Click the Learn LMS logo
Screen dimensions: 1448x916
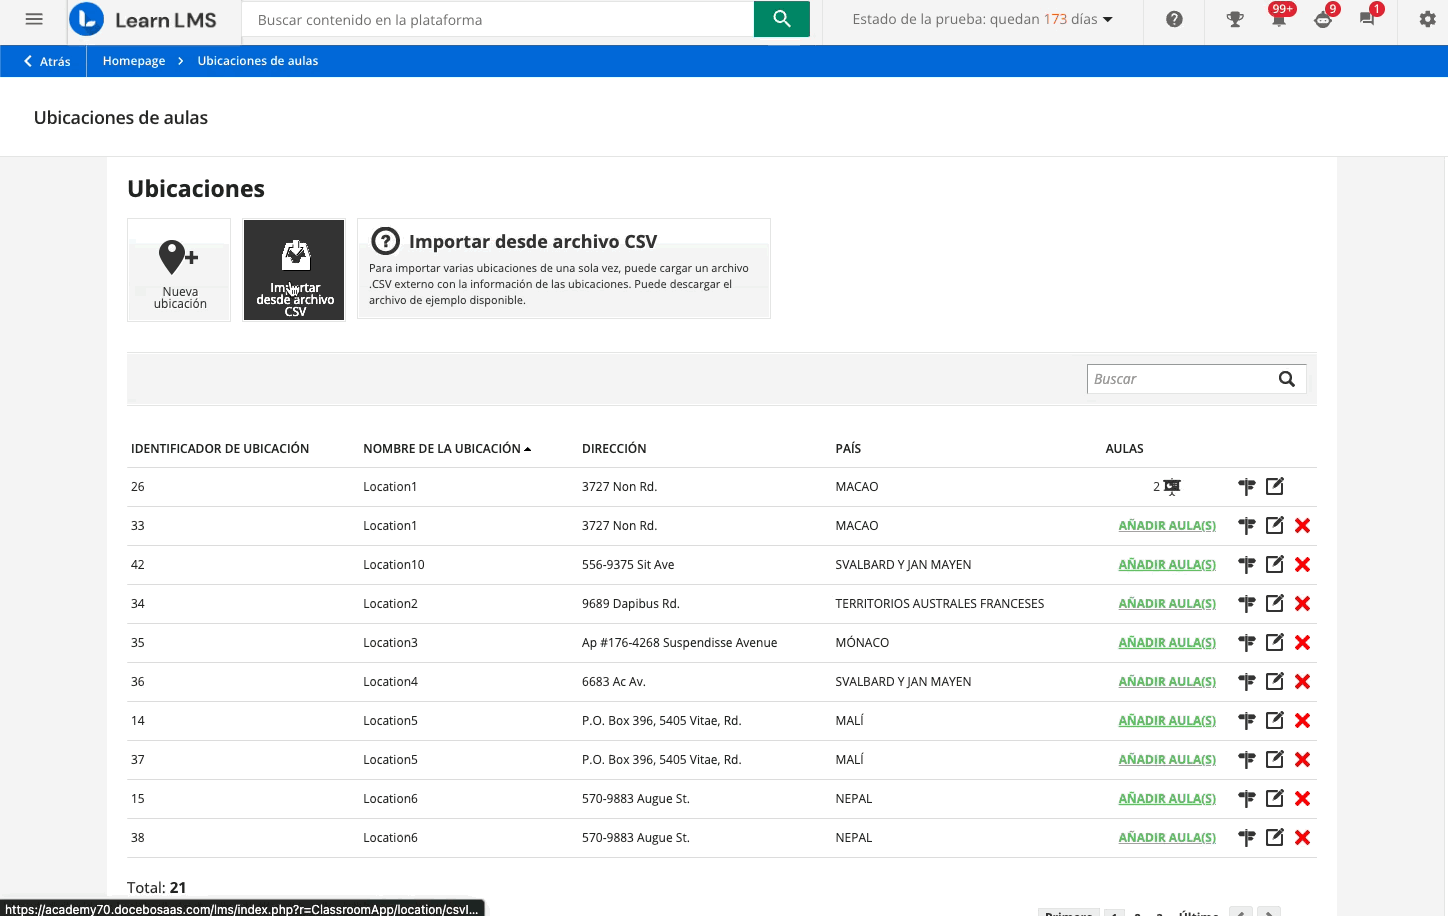tap(143, 19)
